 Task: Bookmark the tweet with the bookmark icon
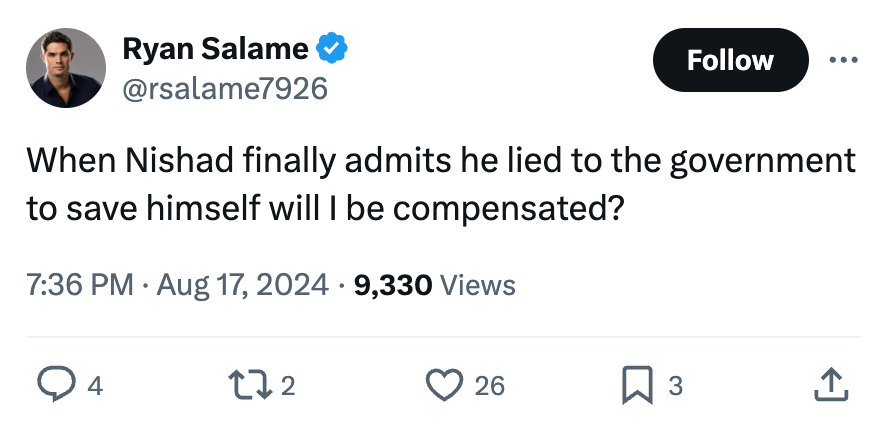pyautogui.click(x=637, y=385)
